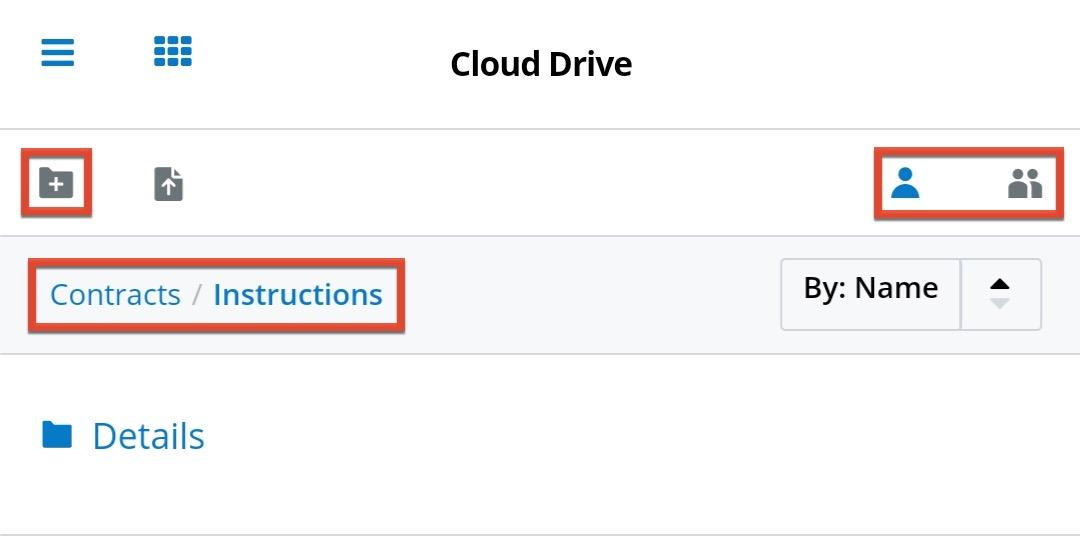This screenshot has height=542, width=1080.
Task: Click blank toolbar area beside upload icon
Action: [x=500, y=184]
